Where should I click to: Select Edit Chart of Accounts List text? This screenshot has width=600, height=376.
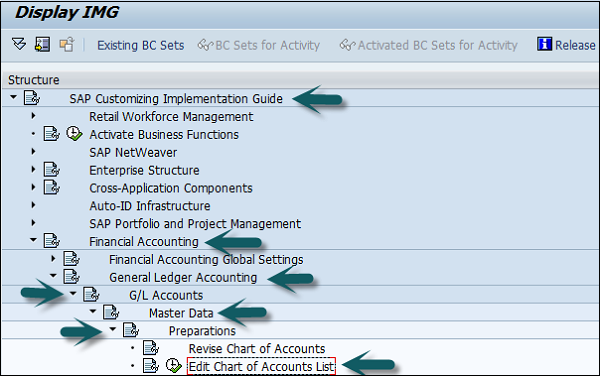(x=261, y=366)
